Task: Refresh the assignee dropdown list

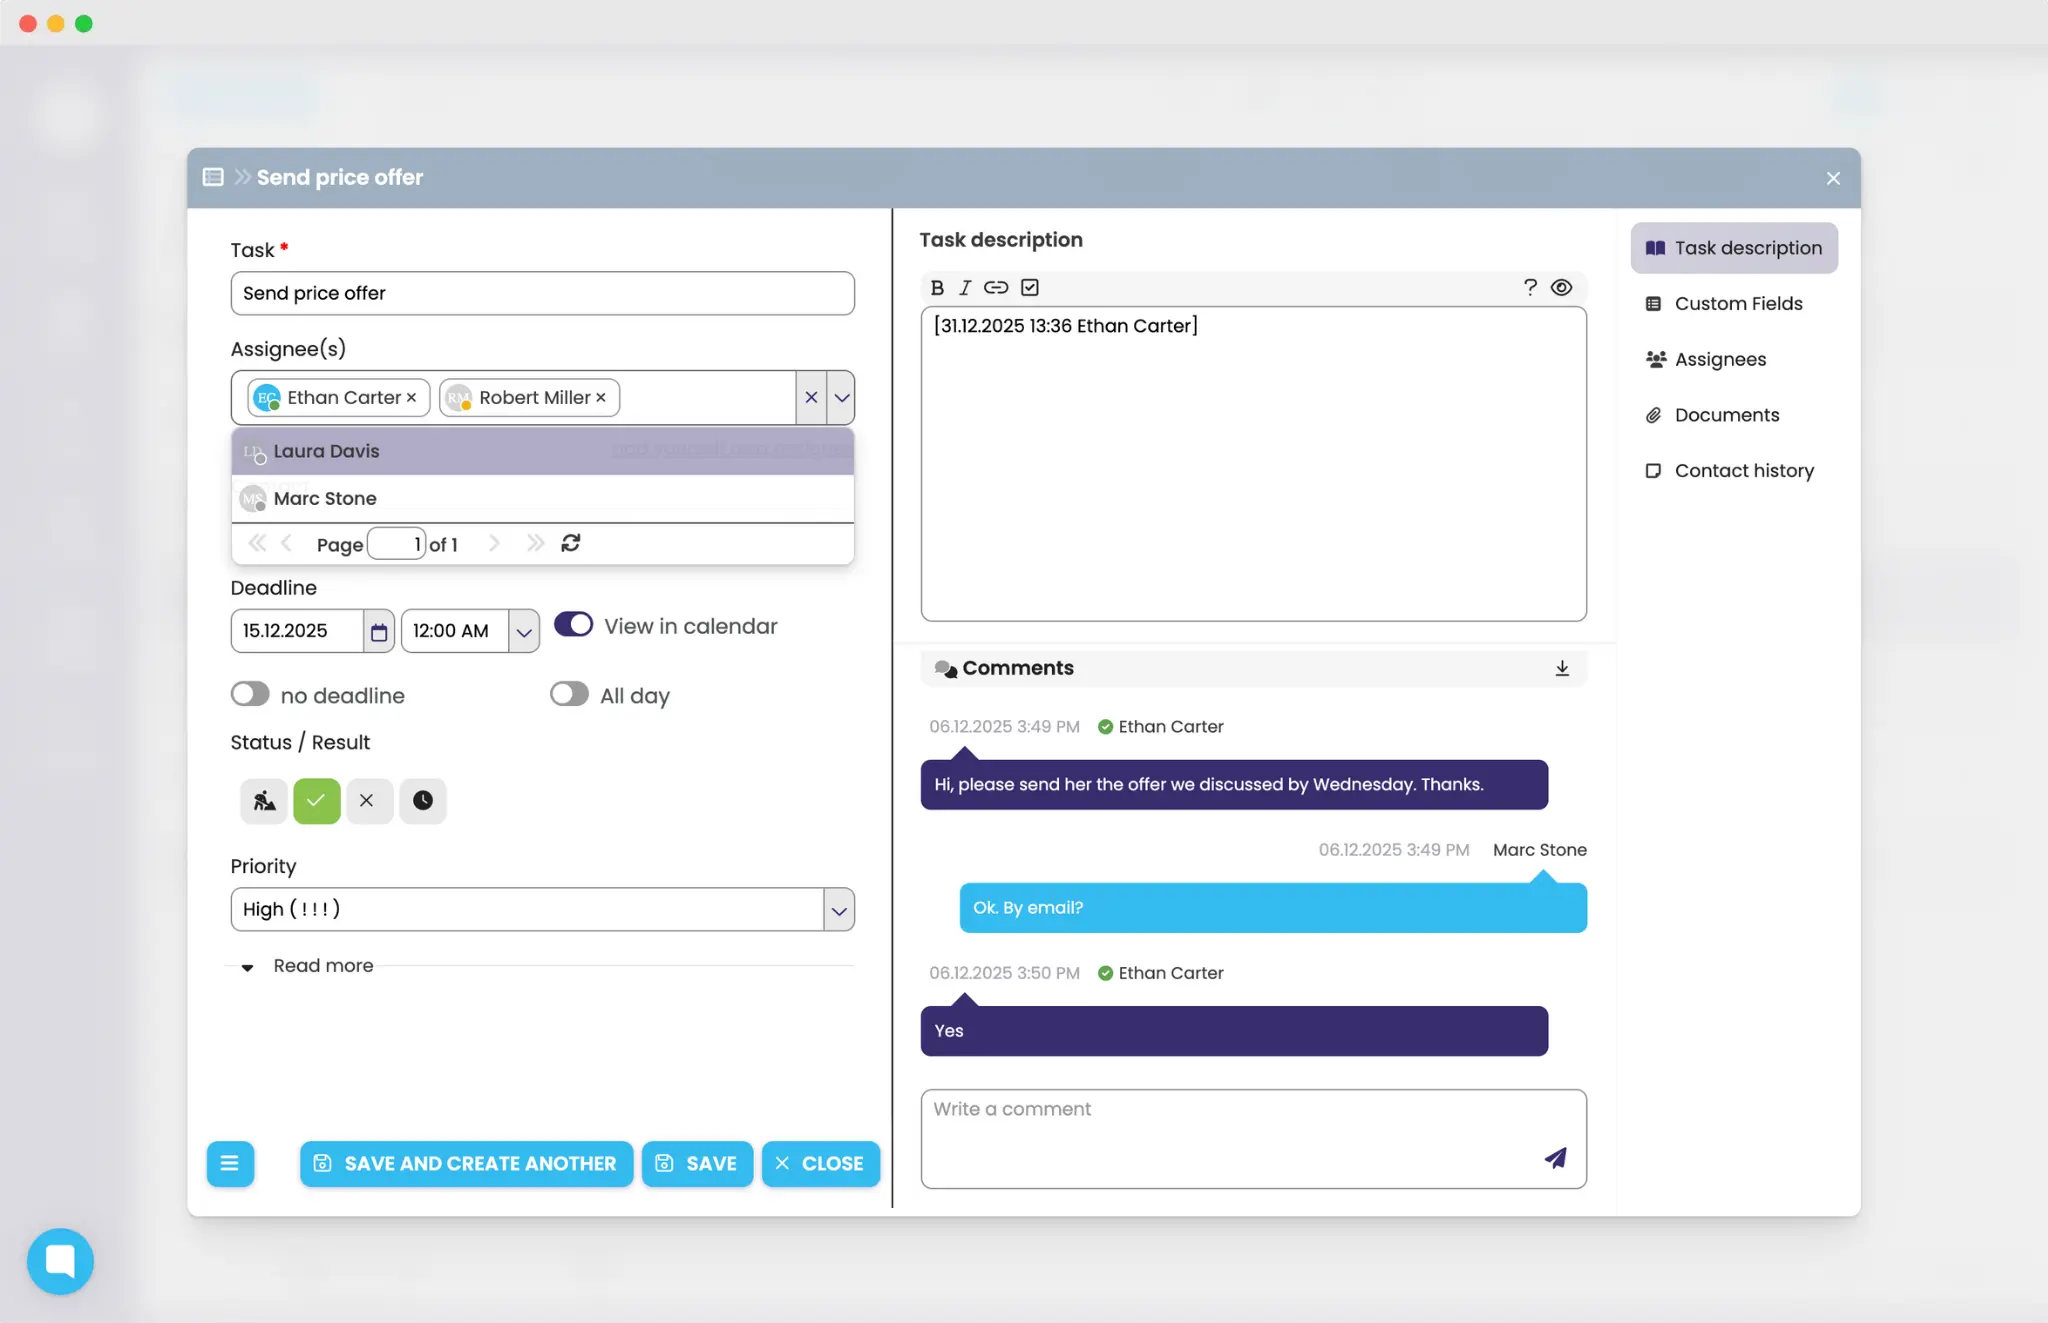Action: 571,543
